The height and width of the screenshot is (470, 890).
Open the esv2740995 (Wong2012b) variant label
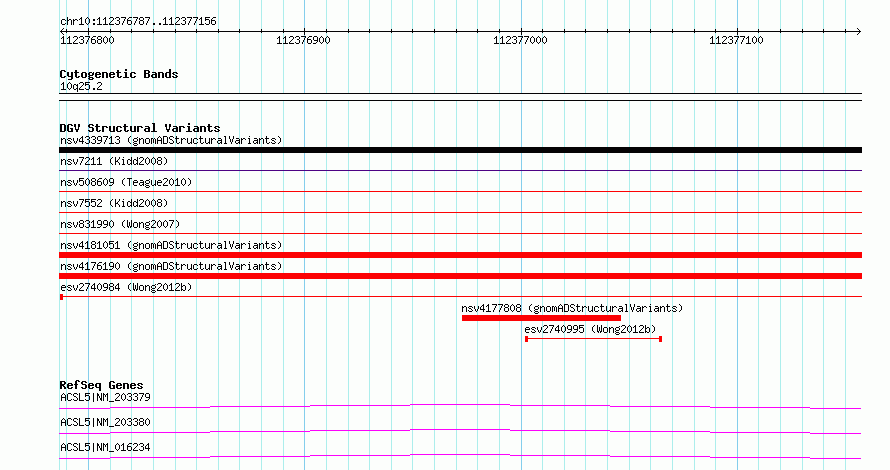tap(590, 329)
